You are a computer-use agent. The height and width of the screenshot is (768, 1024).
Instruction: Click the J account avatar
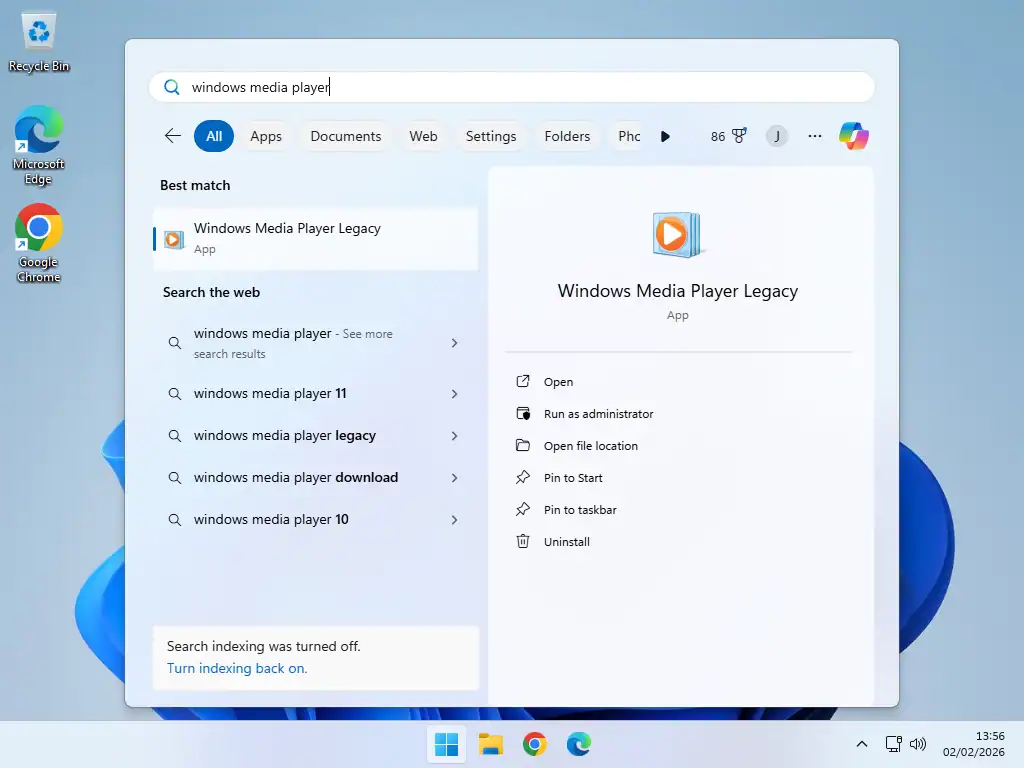(x=777, y=135)
